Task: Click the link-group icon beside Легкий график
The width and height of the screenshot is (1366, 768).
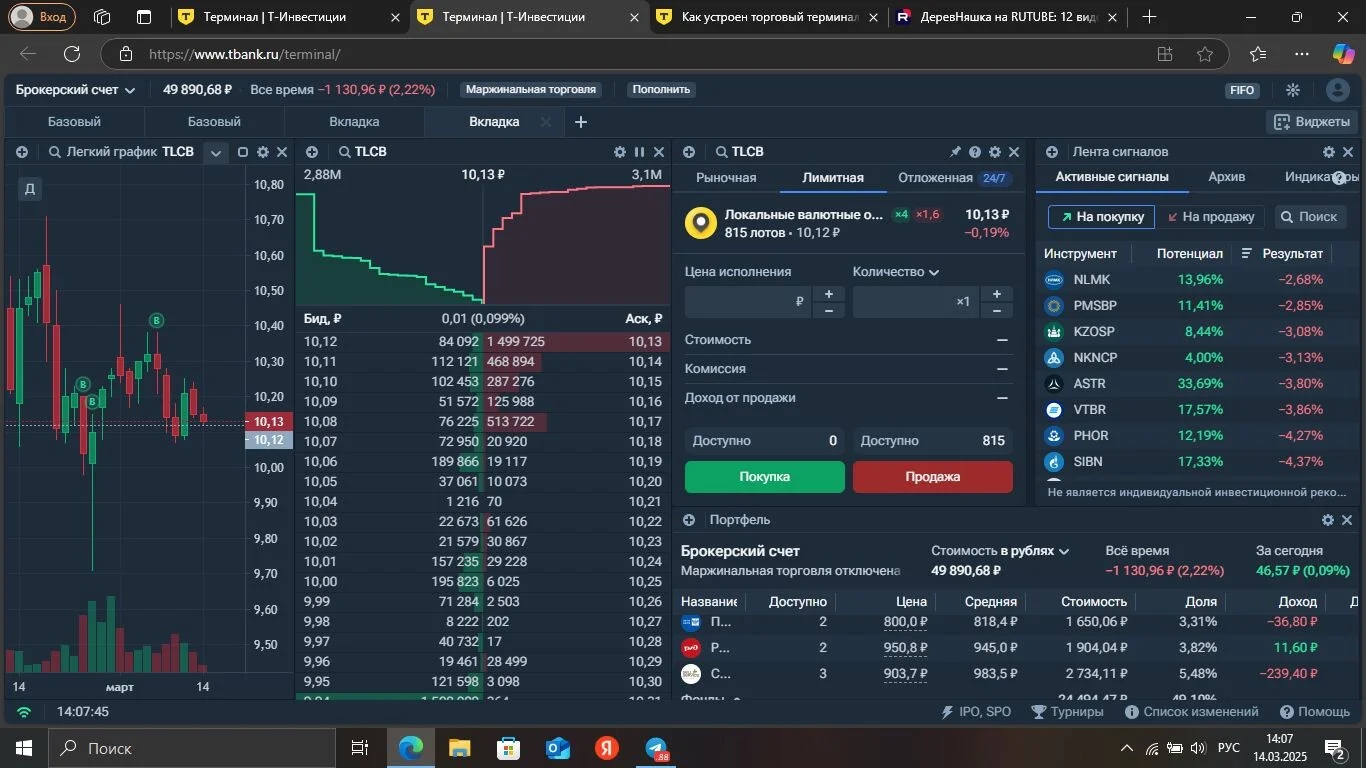Action: coord(21,152)
